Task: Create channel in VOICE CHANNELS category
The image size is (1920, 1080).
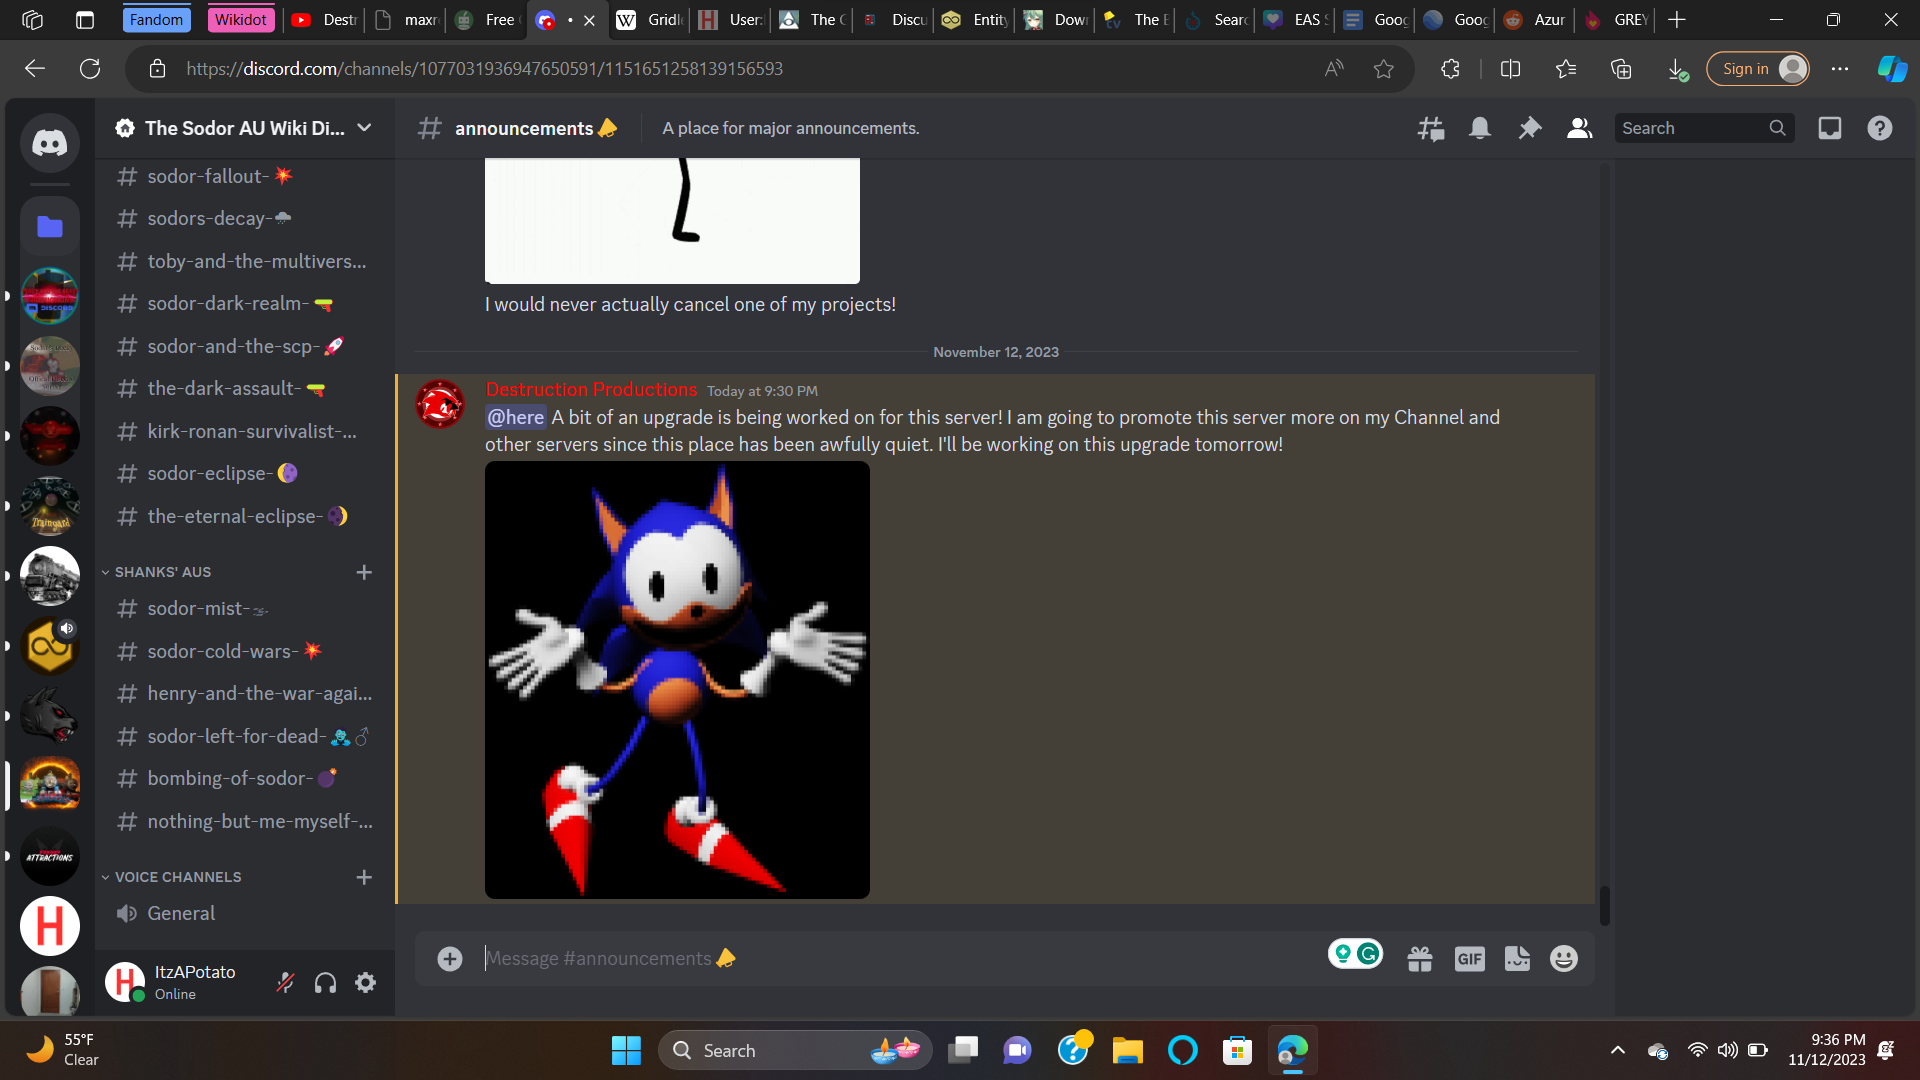Action: (x=364, y=877)
